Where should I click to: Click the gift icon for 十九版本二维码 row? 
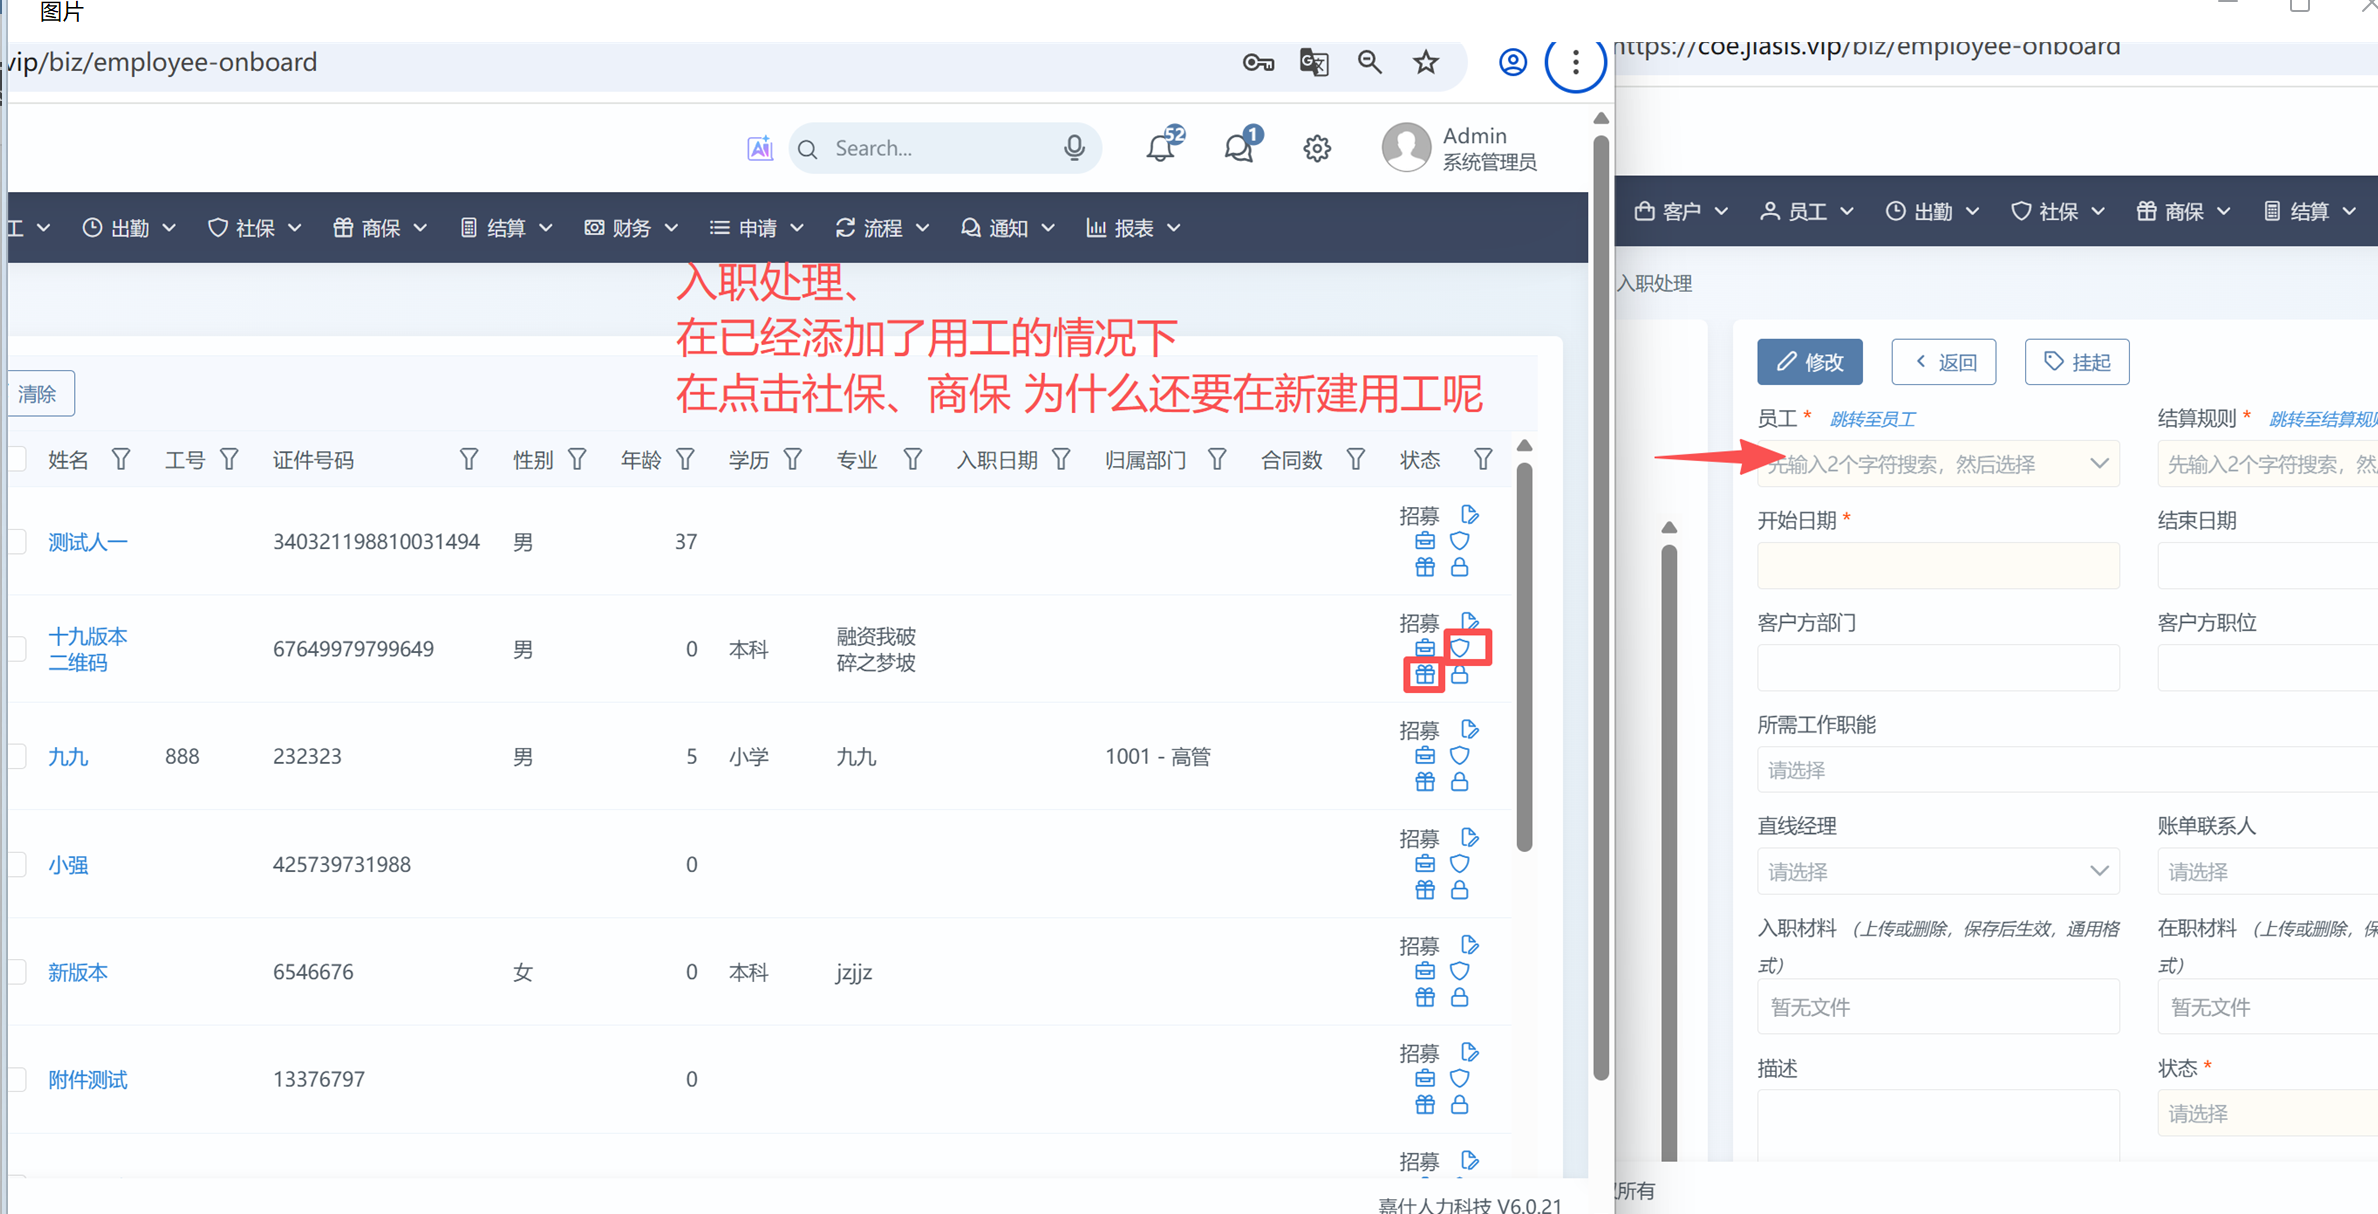(x=1424, y=675)
